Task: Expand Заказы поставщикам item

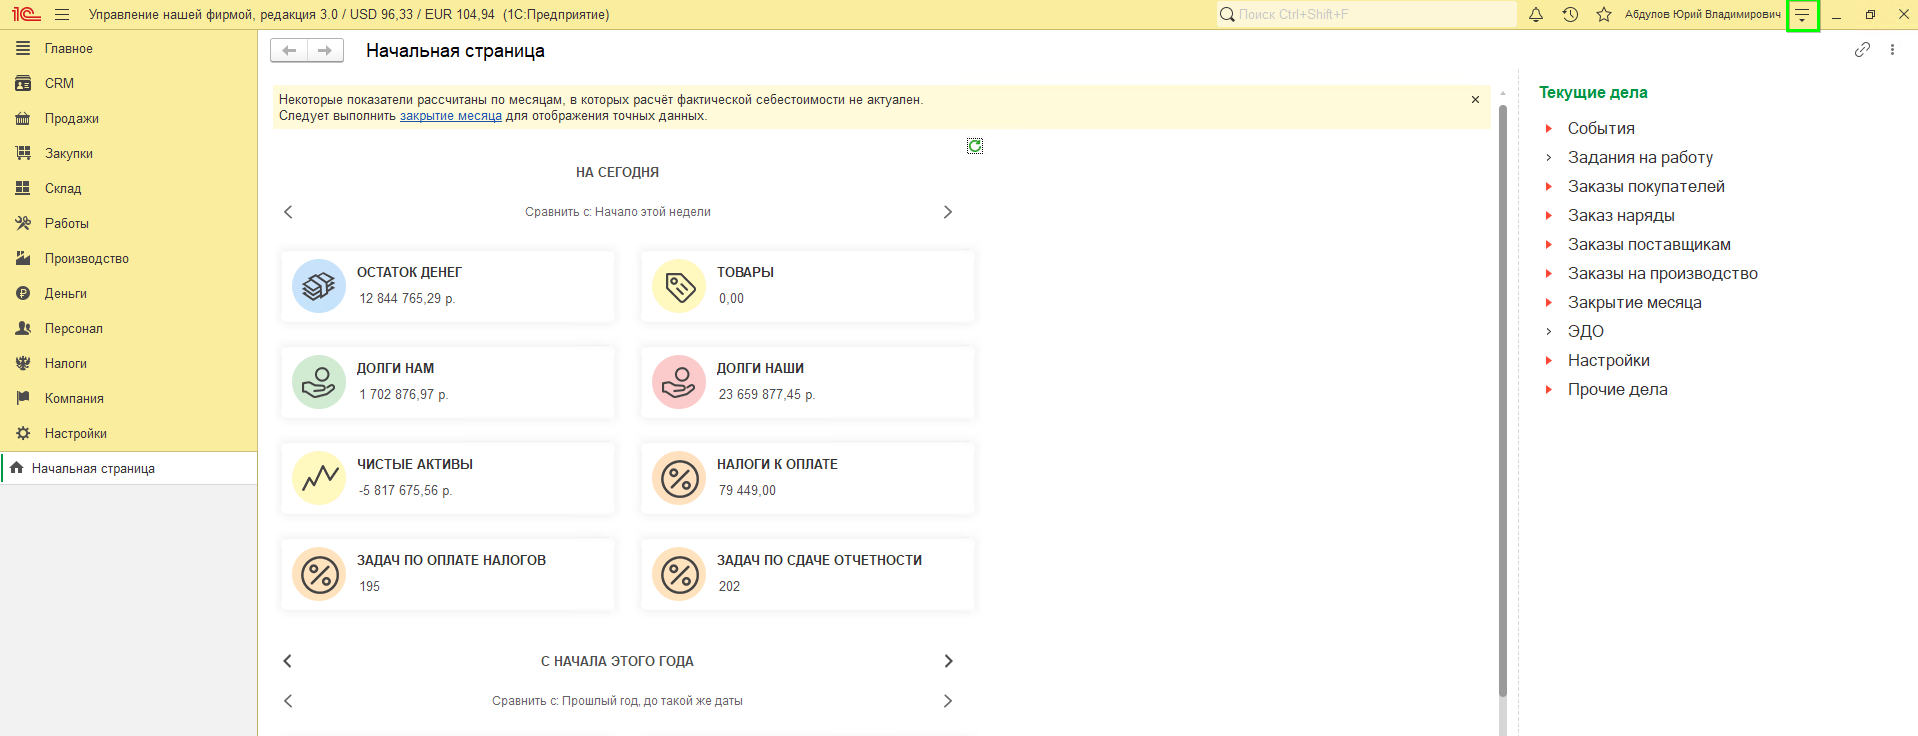Action: (x=1549, y=244)
